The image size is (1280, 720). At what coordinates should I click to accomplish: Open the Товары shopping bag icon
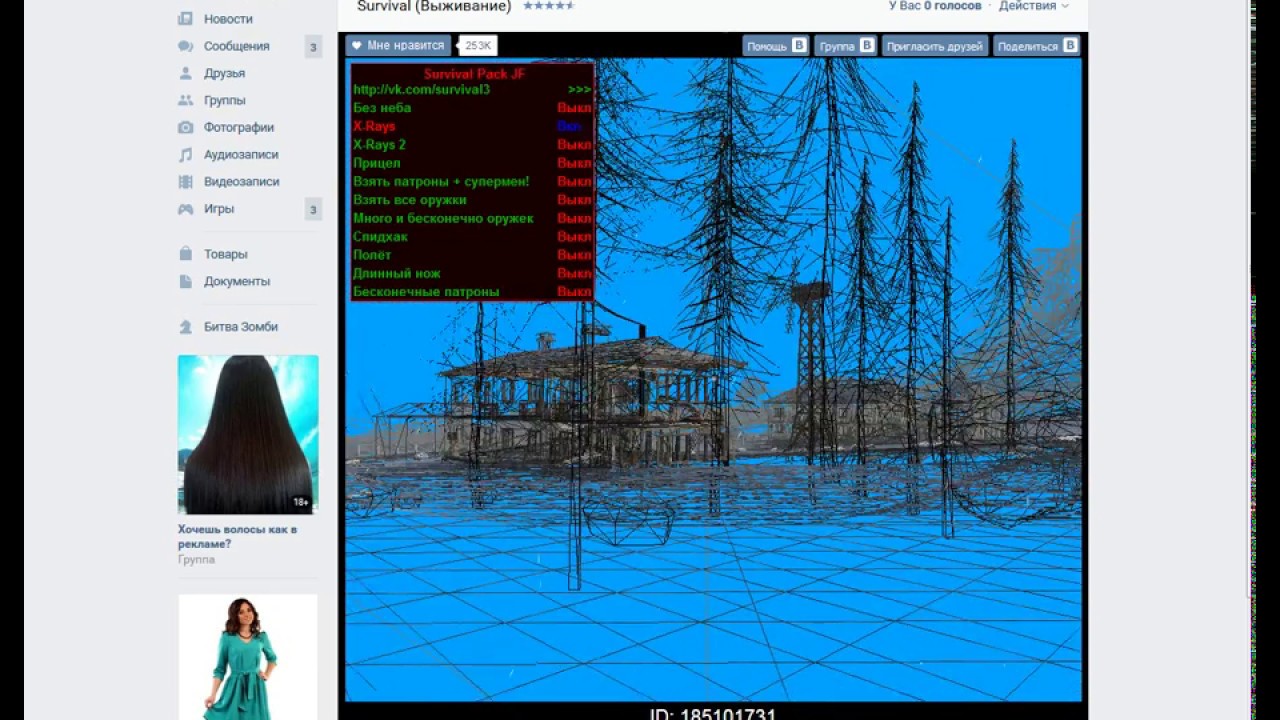coord(185,254)
